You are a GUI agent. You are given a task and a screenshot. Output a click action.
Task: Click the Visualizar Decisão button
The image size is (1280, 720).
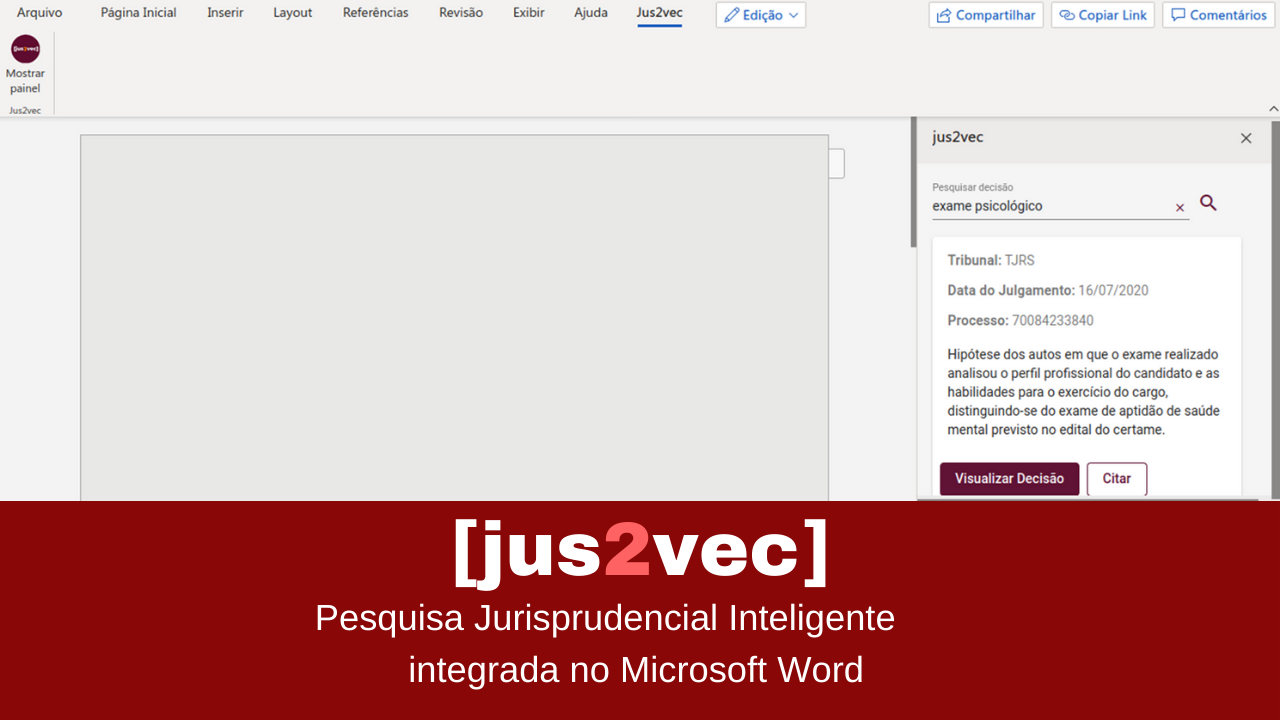click(x=1009, y=478)
